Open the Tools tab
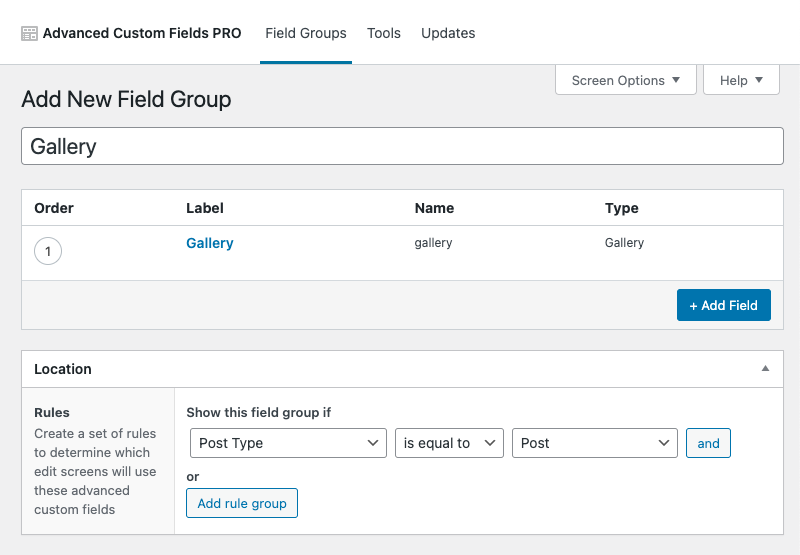 tap(384, 33)
